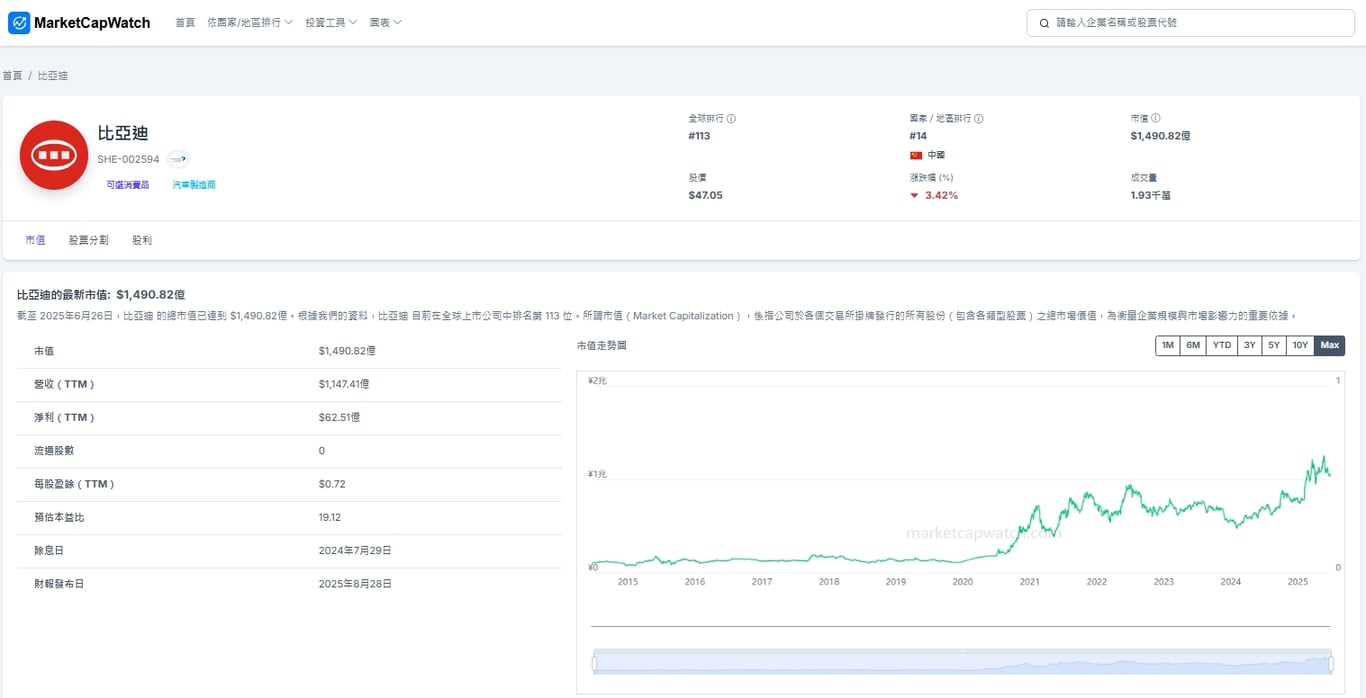Click the 淨利（TTM）row label
This screenshot has height=698, width=1366.
65,417
